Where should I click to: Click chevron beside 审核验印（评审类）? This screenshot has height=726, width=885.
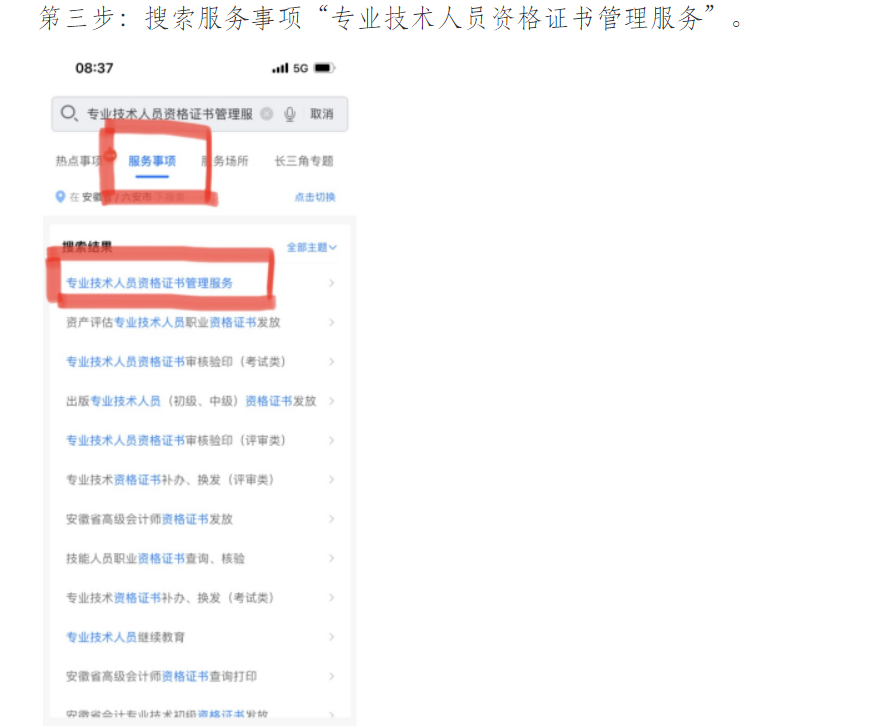click(331, 440)
